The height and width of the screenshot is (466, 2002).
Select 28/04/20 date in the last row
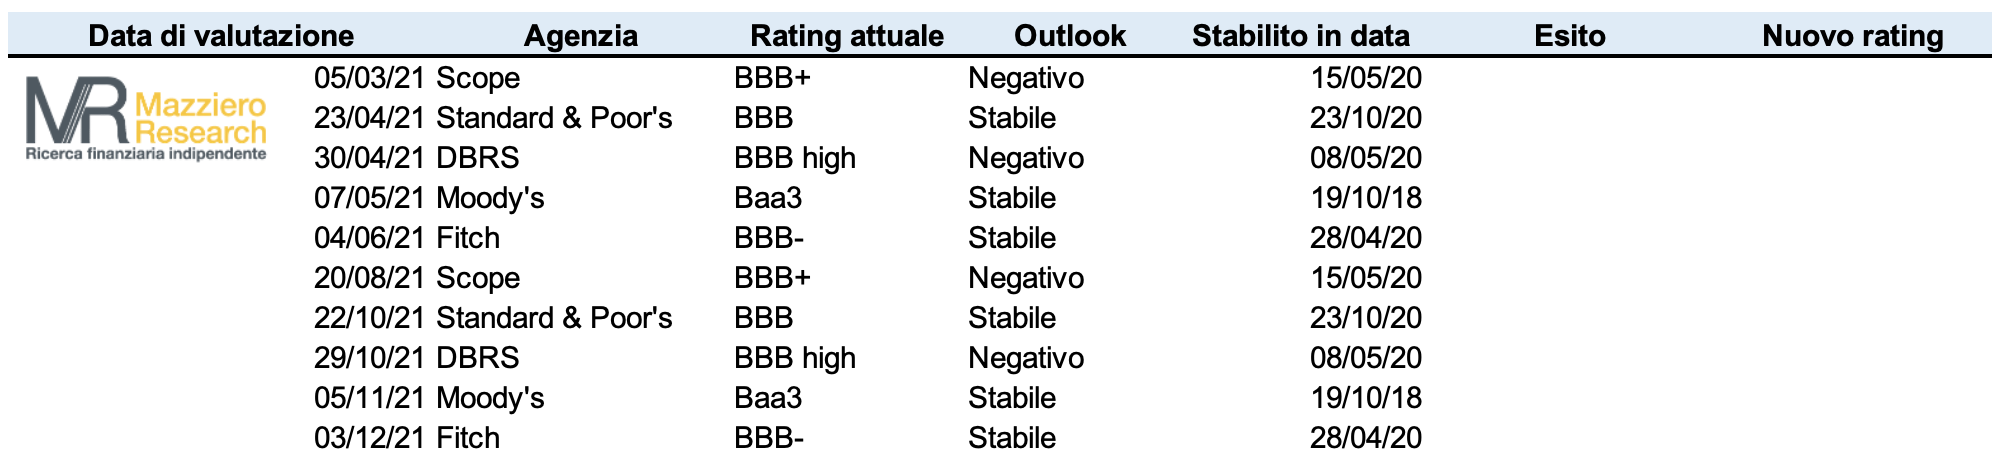coord(1366,438)
